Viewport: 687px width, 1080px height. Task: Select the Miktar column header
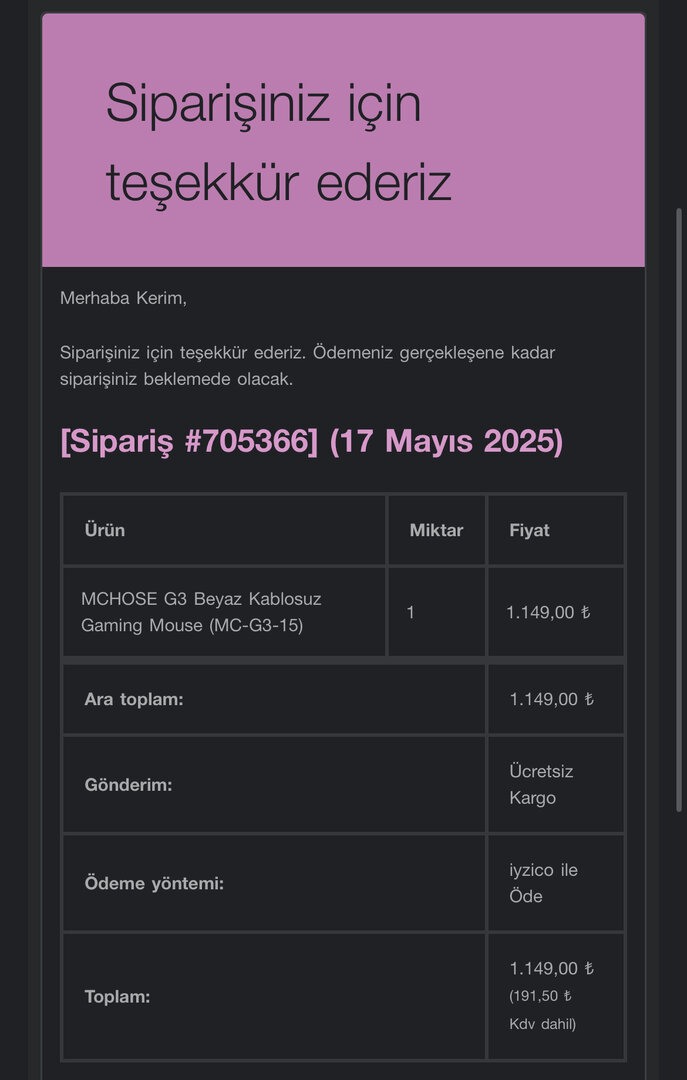coord(436,530)
